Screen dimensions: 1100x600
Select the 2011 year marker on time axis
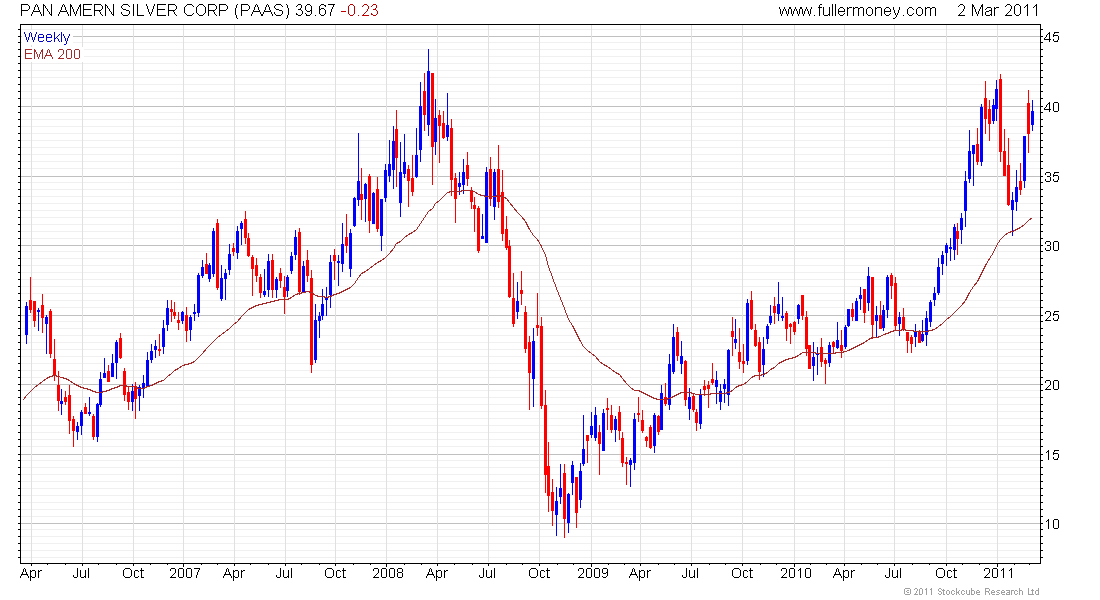click(x=997, y=573)
